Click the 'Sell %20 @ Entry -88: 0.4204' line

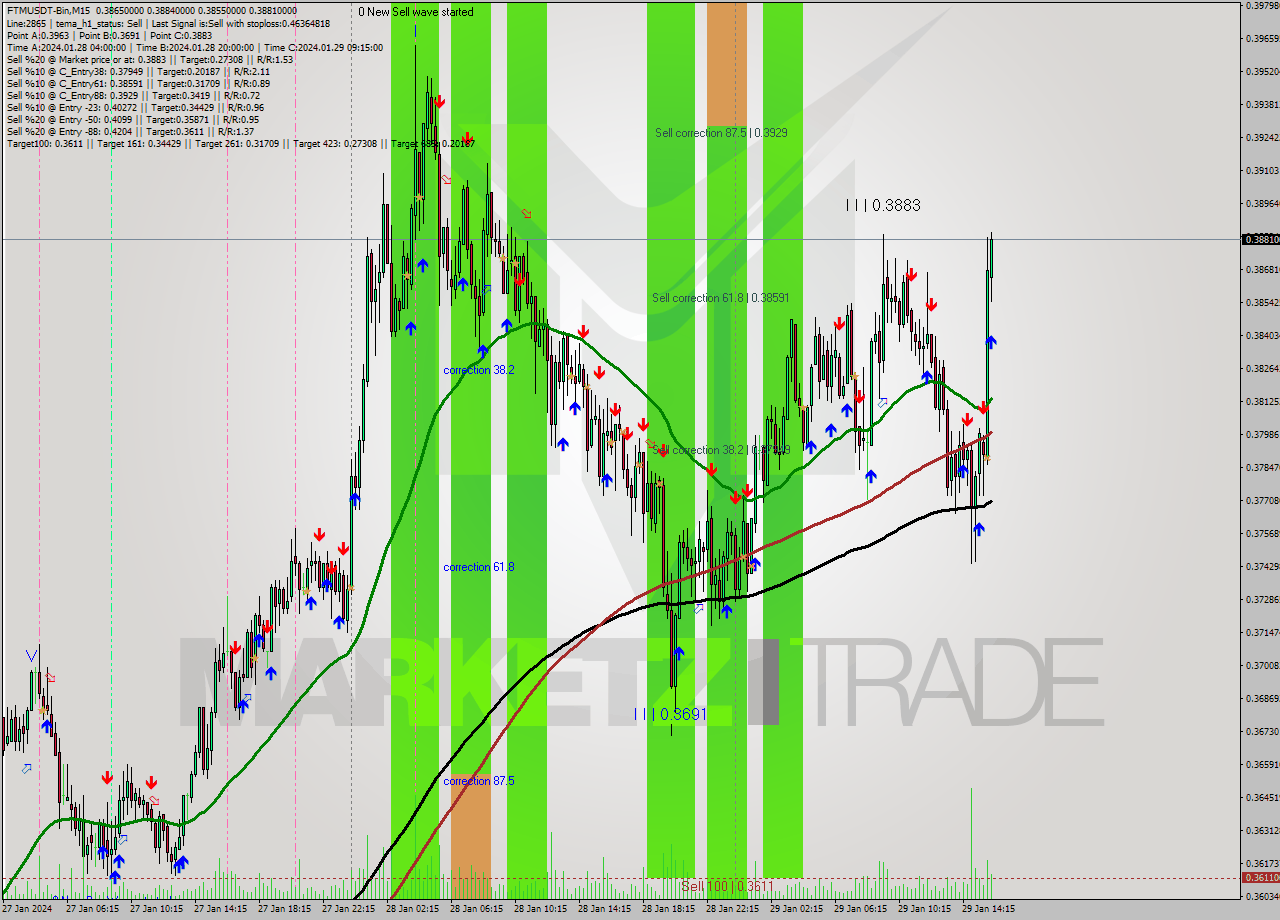130,131
